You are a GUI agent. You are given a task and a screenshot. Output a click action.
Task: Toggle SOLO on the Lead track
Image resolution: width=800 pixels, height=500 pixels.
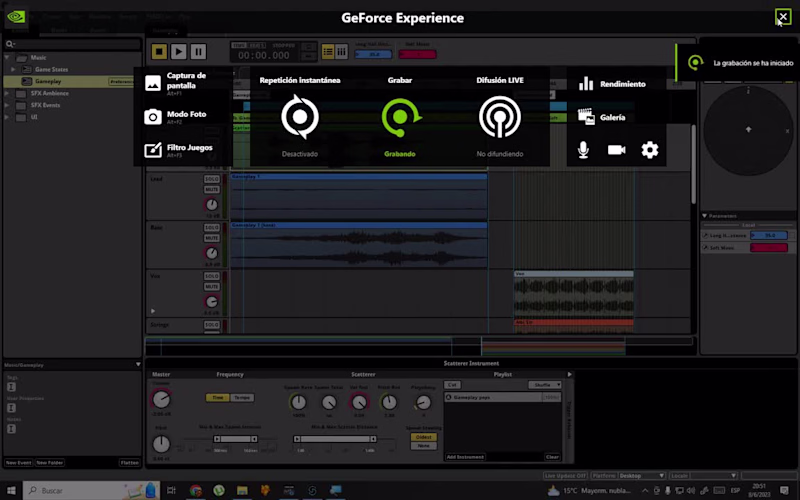tap(212, 180)
